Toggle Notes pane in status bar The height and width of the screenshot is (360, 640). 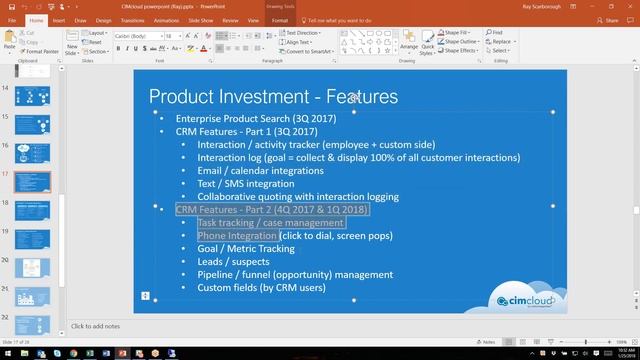(x=486, y=342)
